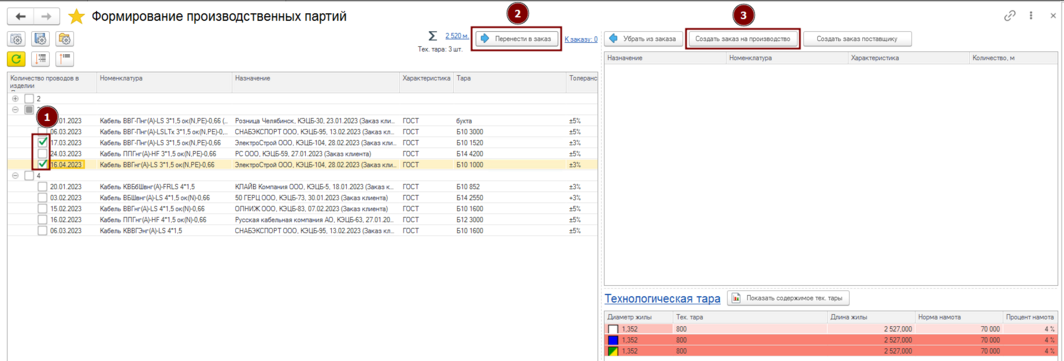Check the 20.01.2023 row checkbox
This screenshot has width=1064, height=361.
[x=42, y=187]
